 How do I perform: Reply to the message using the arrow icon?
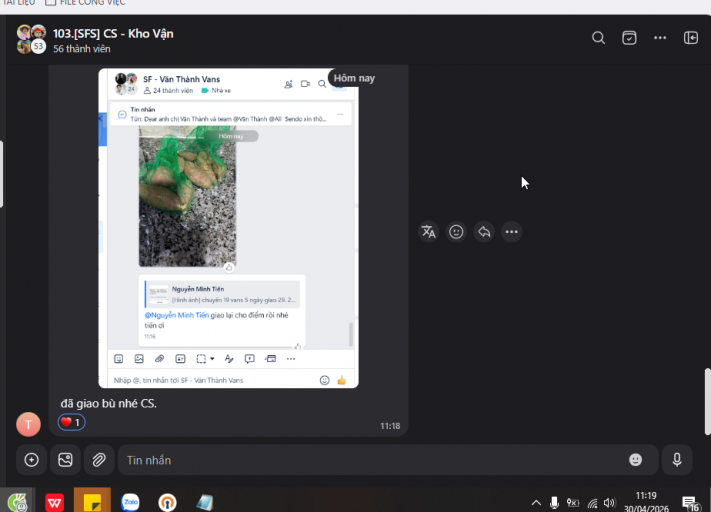point(484,232)
